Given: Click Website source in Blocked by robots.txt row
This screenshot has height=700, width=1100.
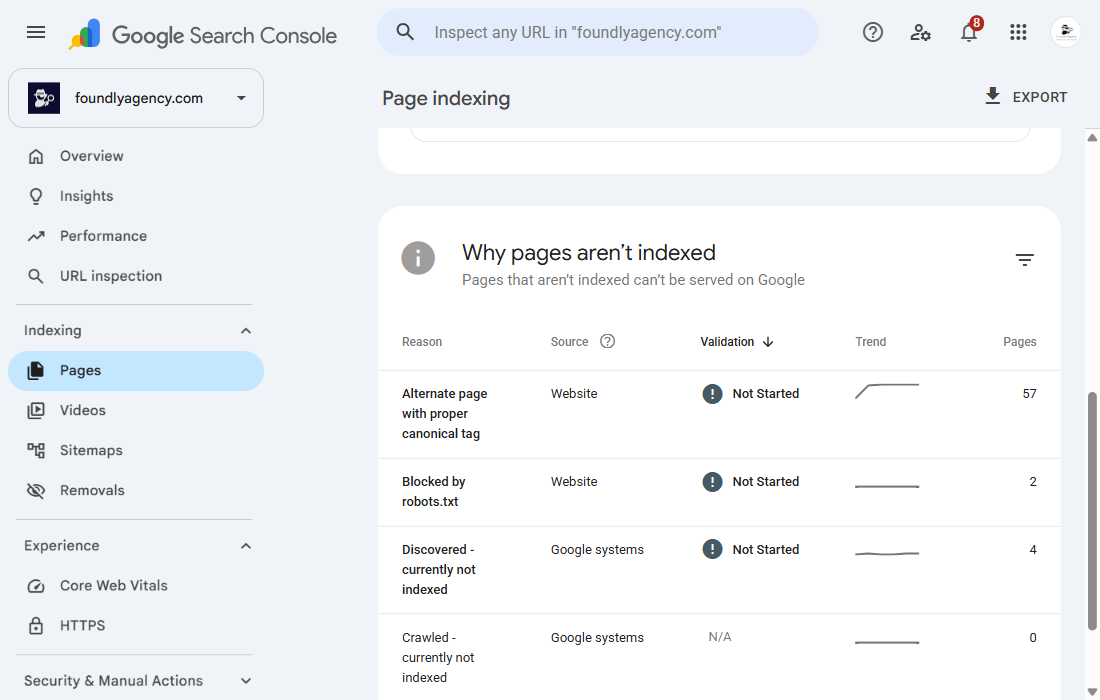Looking at the screenshot, I should coord(574,482).
